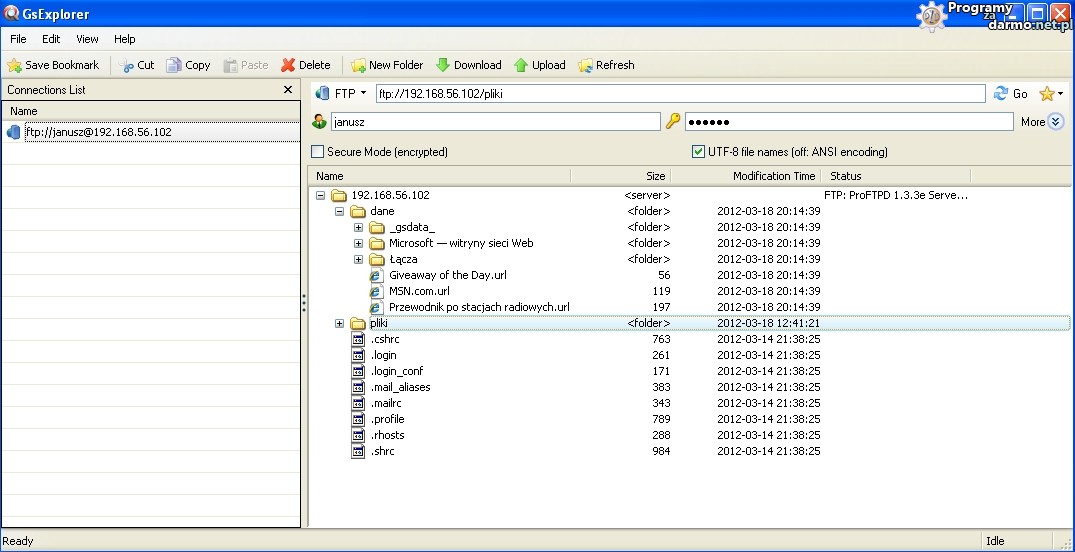Uncheck UTF-8 file names option

click(699, 152)
